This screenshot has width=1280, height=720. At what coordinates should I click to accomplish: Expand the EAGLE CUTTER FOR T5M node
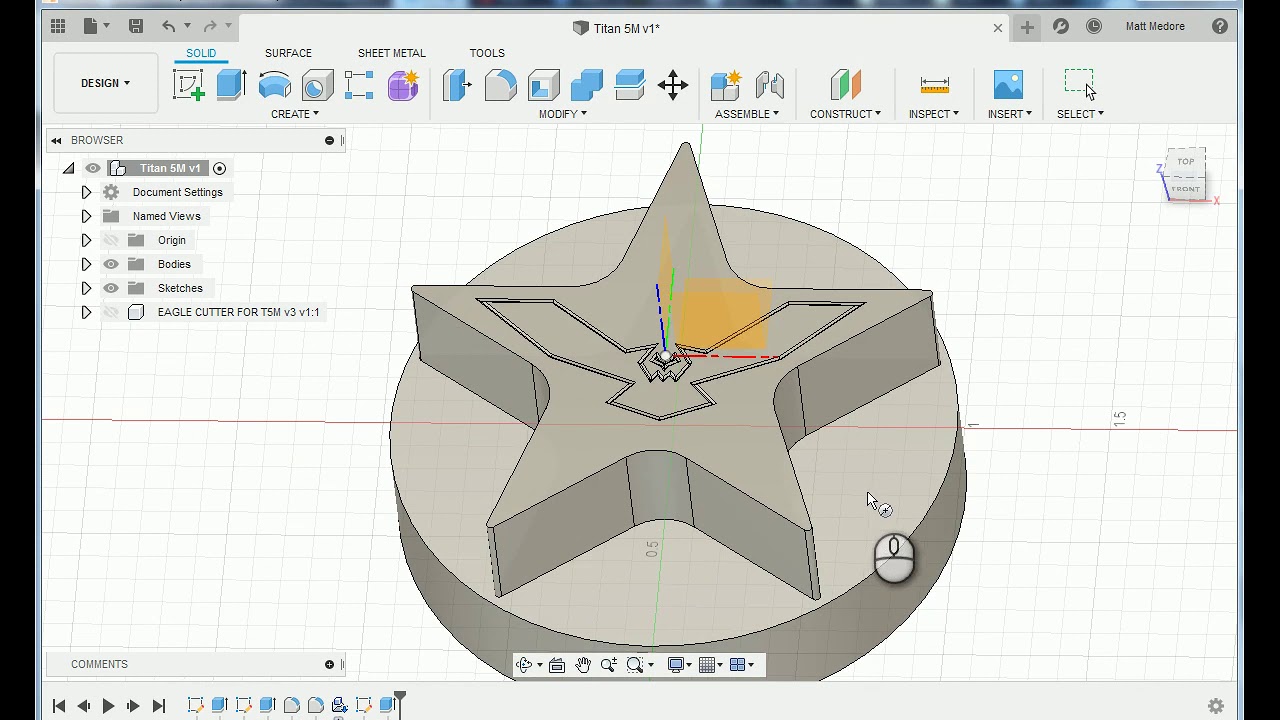click(x=86, y=312)
